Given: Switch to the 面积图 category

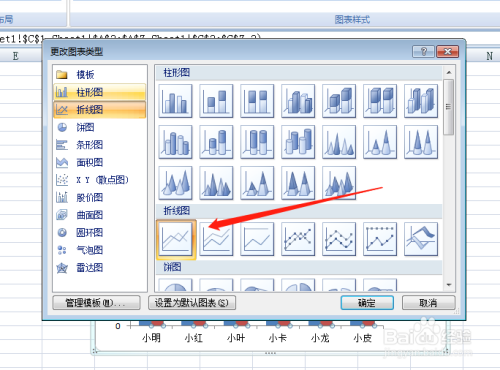Looking at the screenshot, I should coord(100,162).
